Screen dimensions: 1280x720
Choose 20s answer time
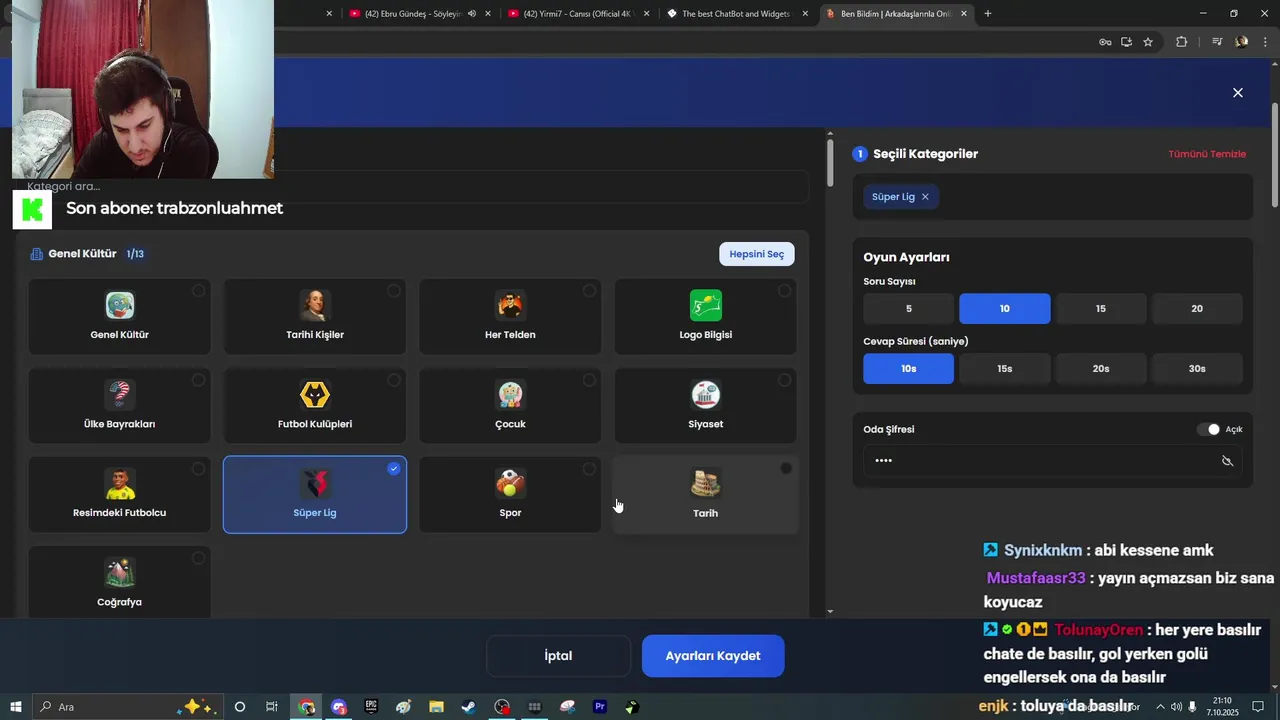[1100, 369]
